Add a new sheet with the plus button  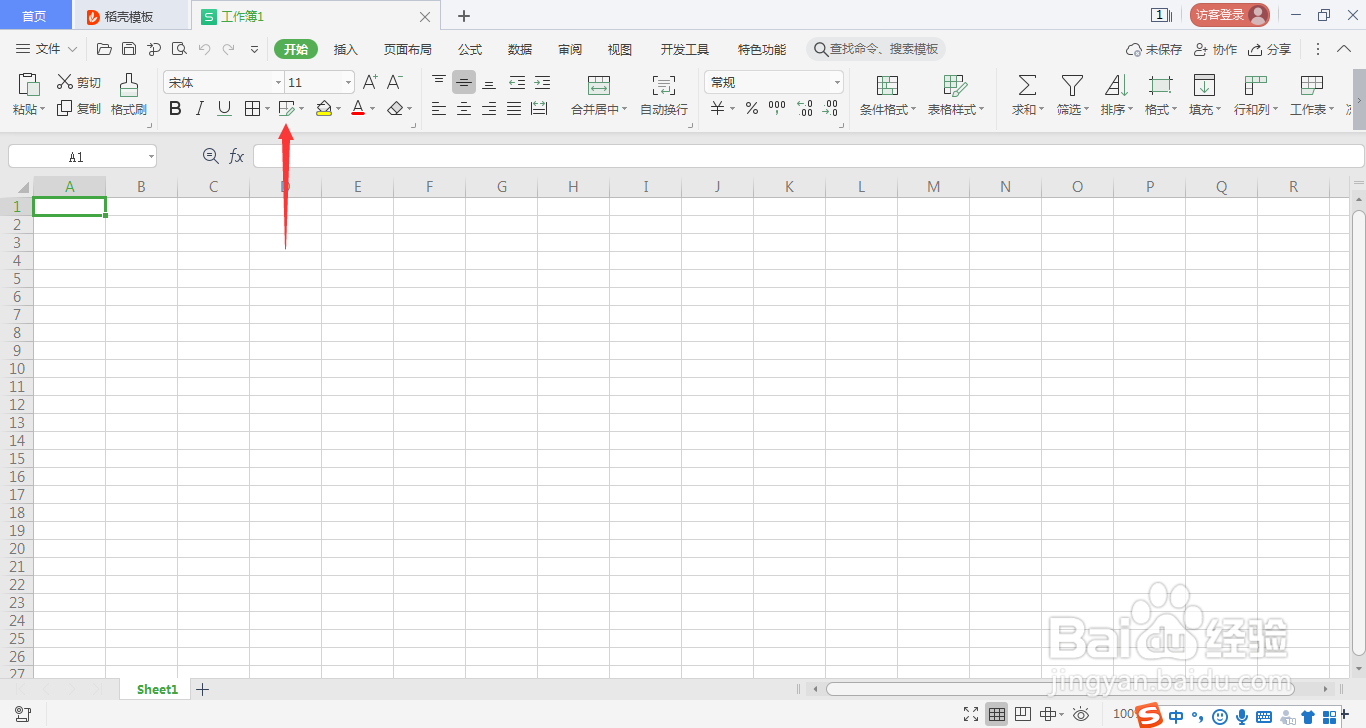click(202, 689)
